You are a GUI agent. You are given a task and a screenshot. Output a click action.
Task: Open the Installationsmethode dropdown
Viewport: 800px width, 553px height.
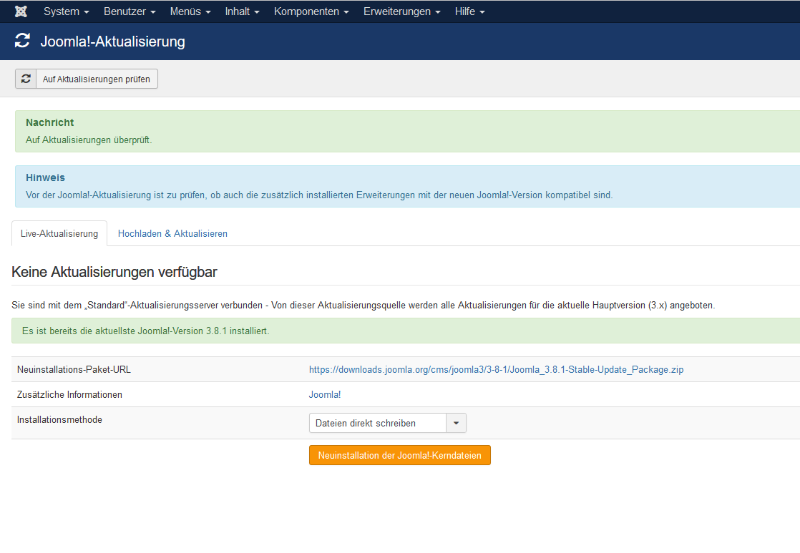pyautogui.click(x=388, y=423)
